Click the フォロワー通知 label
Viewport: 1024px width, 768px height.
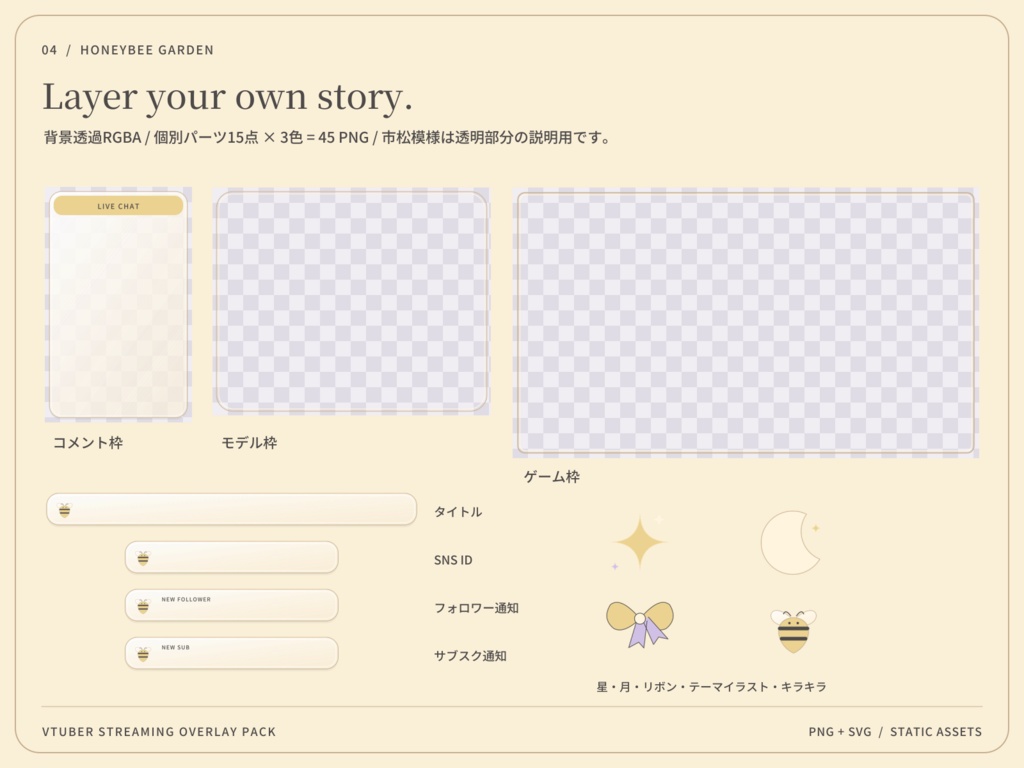(x=477, y=608)
